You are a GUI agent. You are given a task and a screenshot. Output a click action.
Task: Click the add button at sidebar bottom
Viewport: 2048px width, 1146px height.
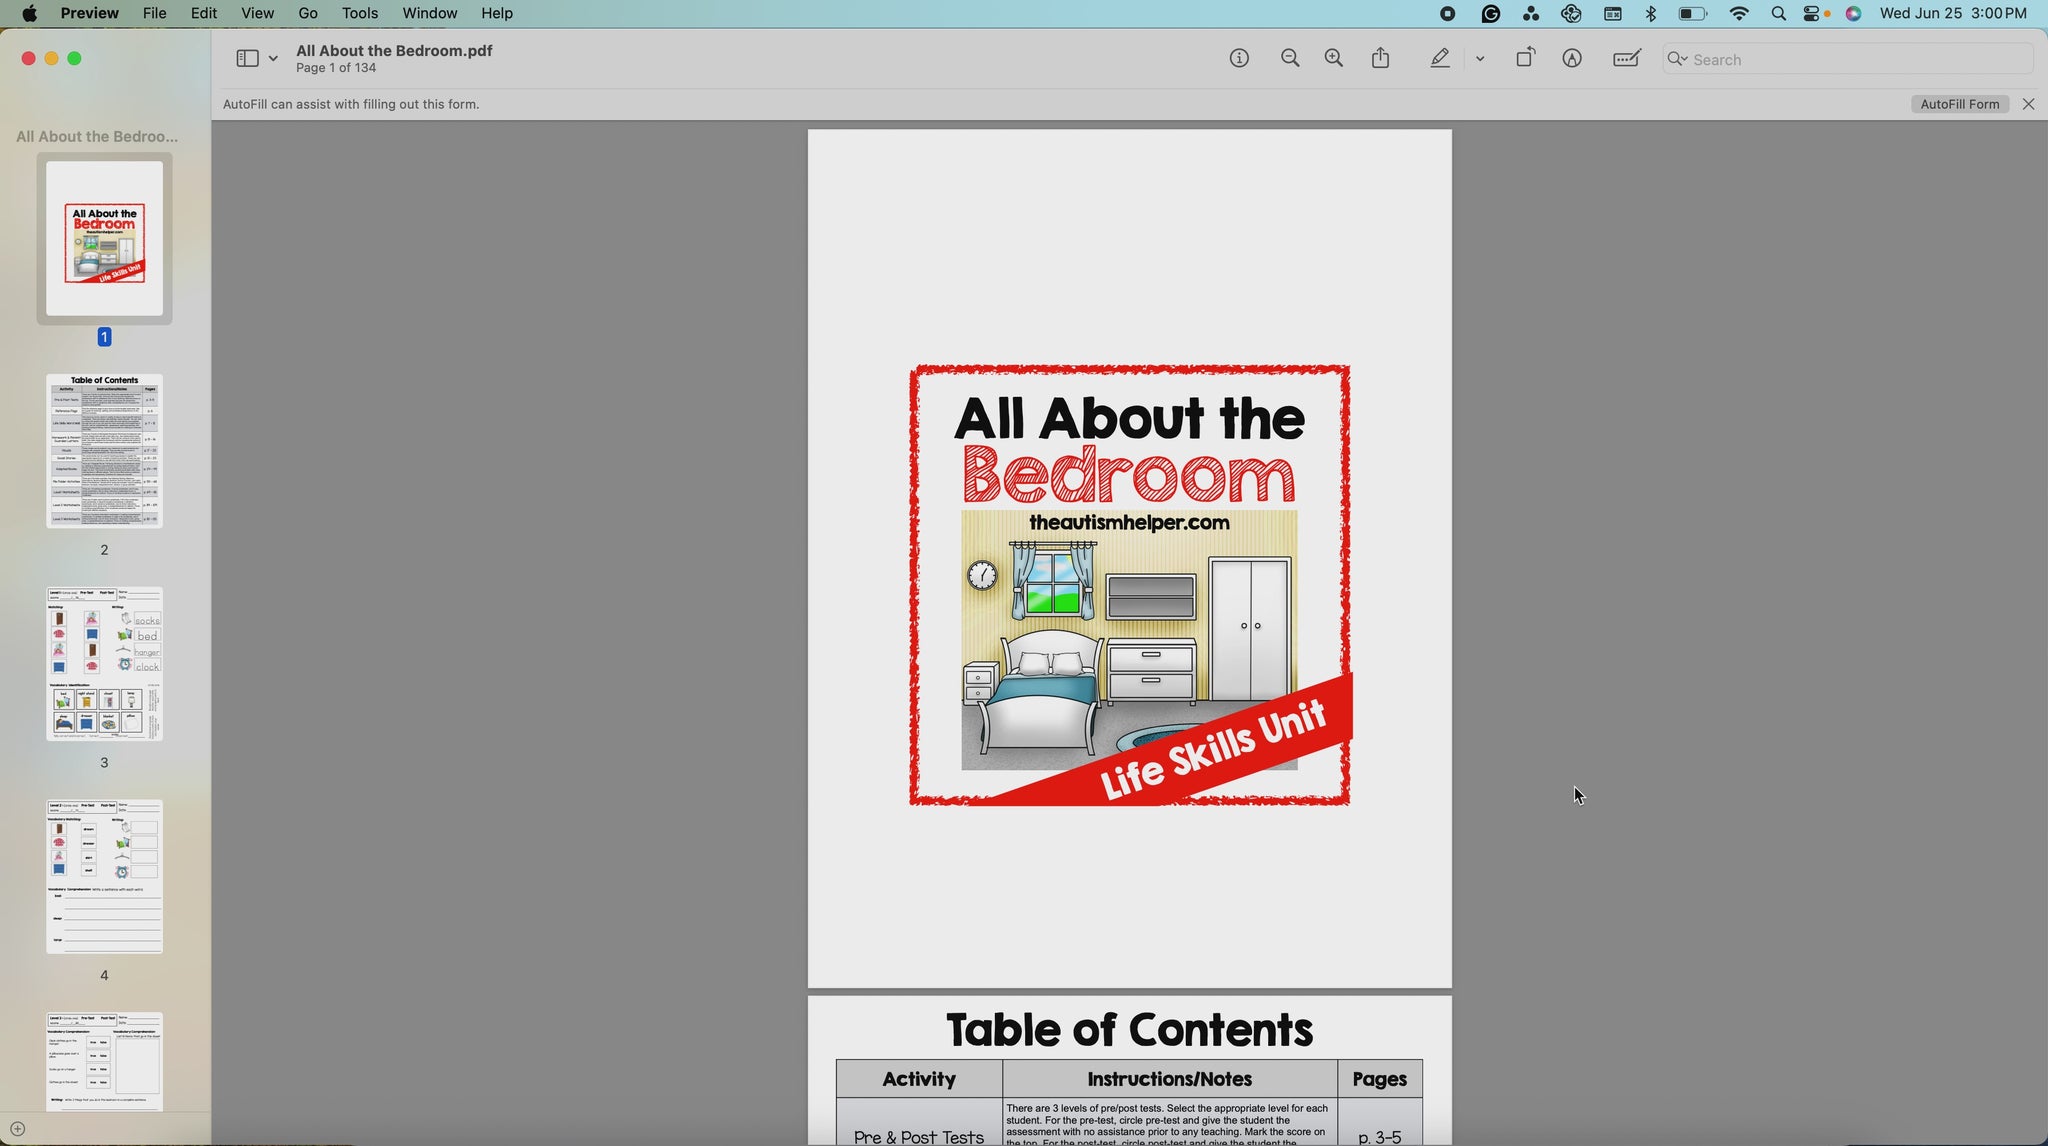click(17, 1129)
